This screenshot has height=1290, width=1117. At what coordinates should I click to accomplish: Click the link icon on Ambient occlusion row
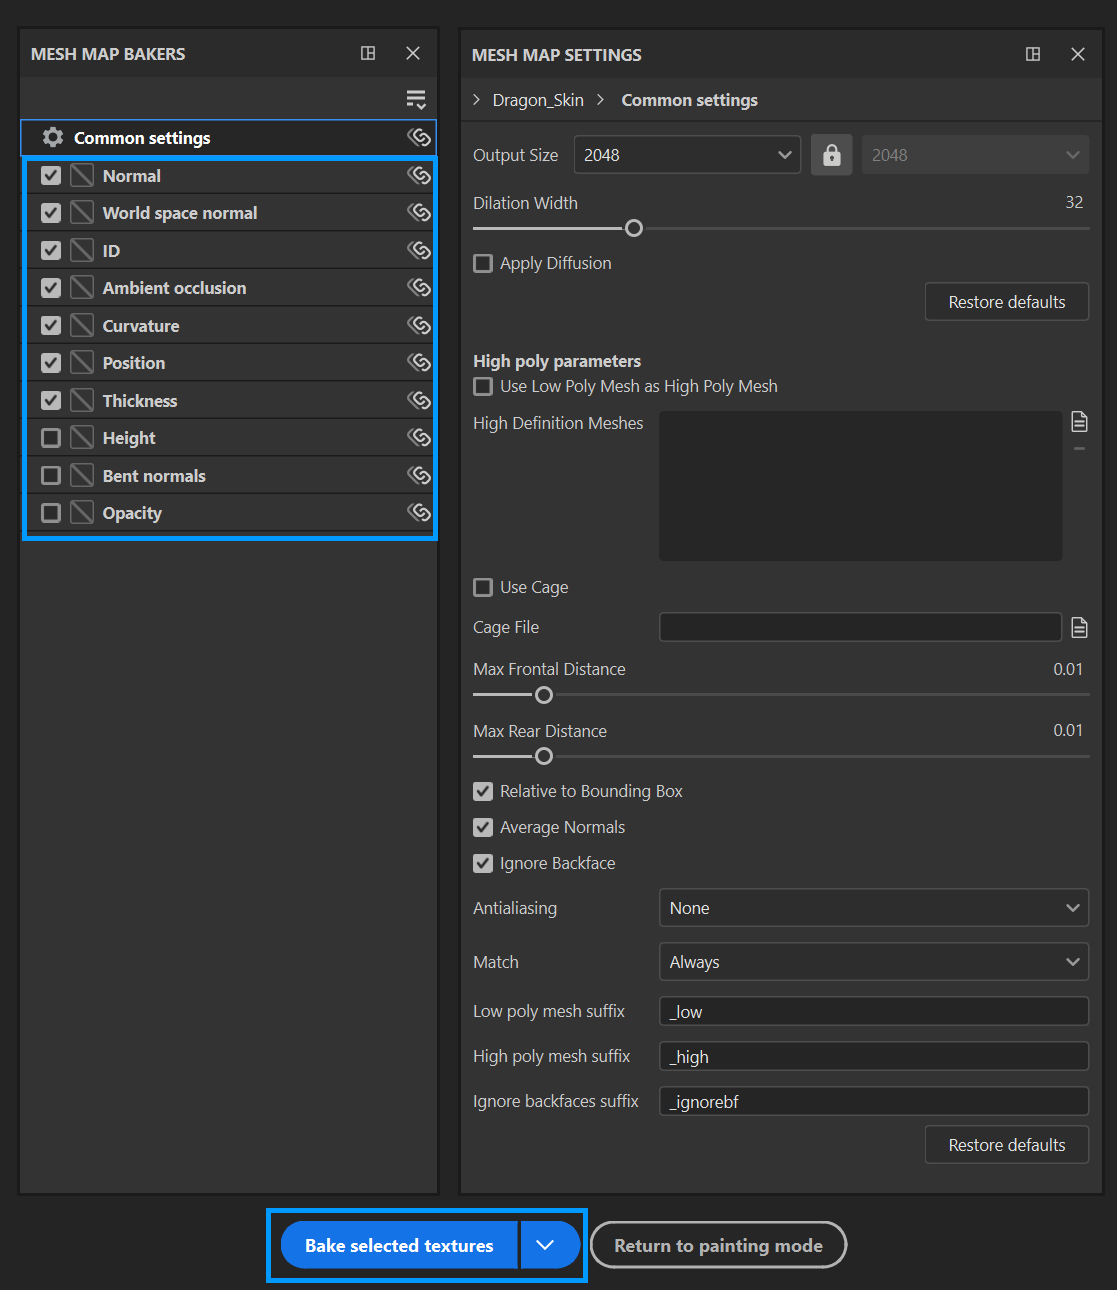pyautogui.click(x=419, y=288)
